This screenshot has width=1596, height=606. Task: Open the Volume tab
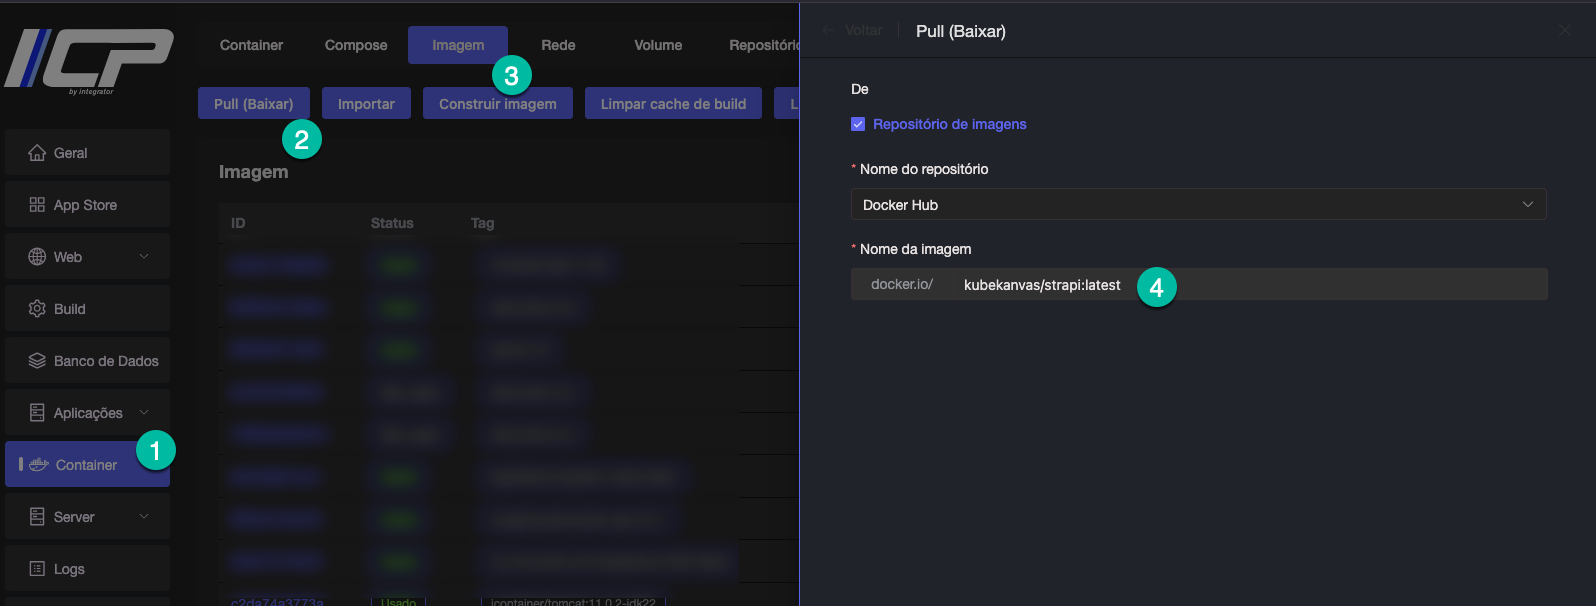pos(658,45)
